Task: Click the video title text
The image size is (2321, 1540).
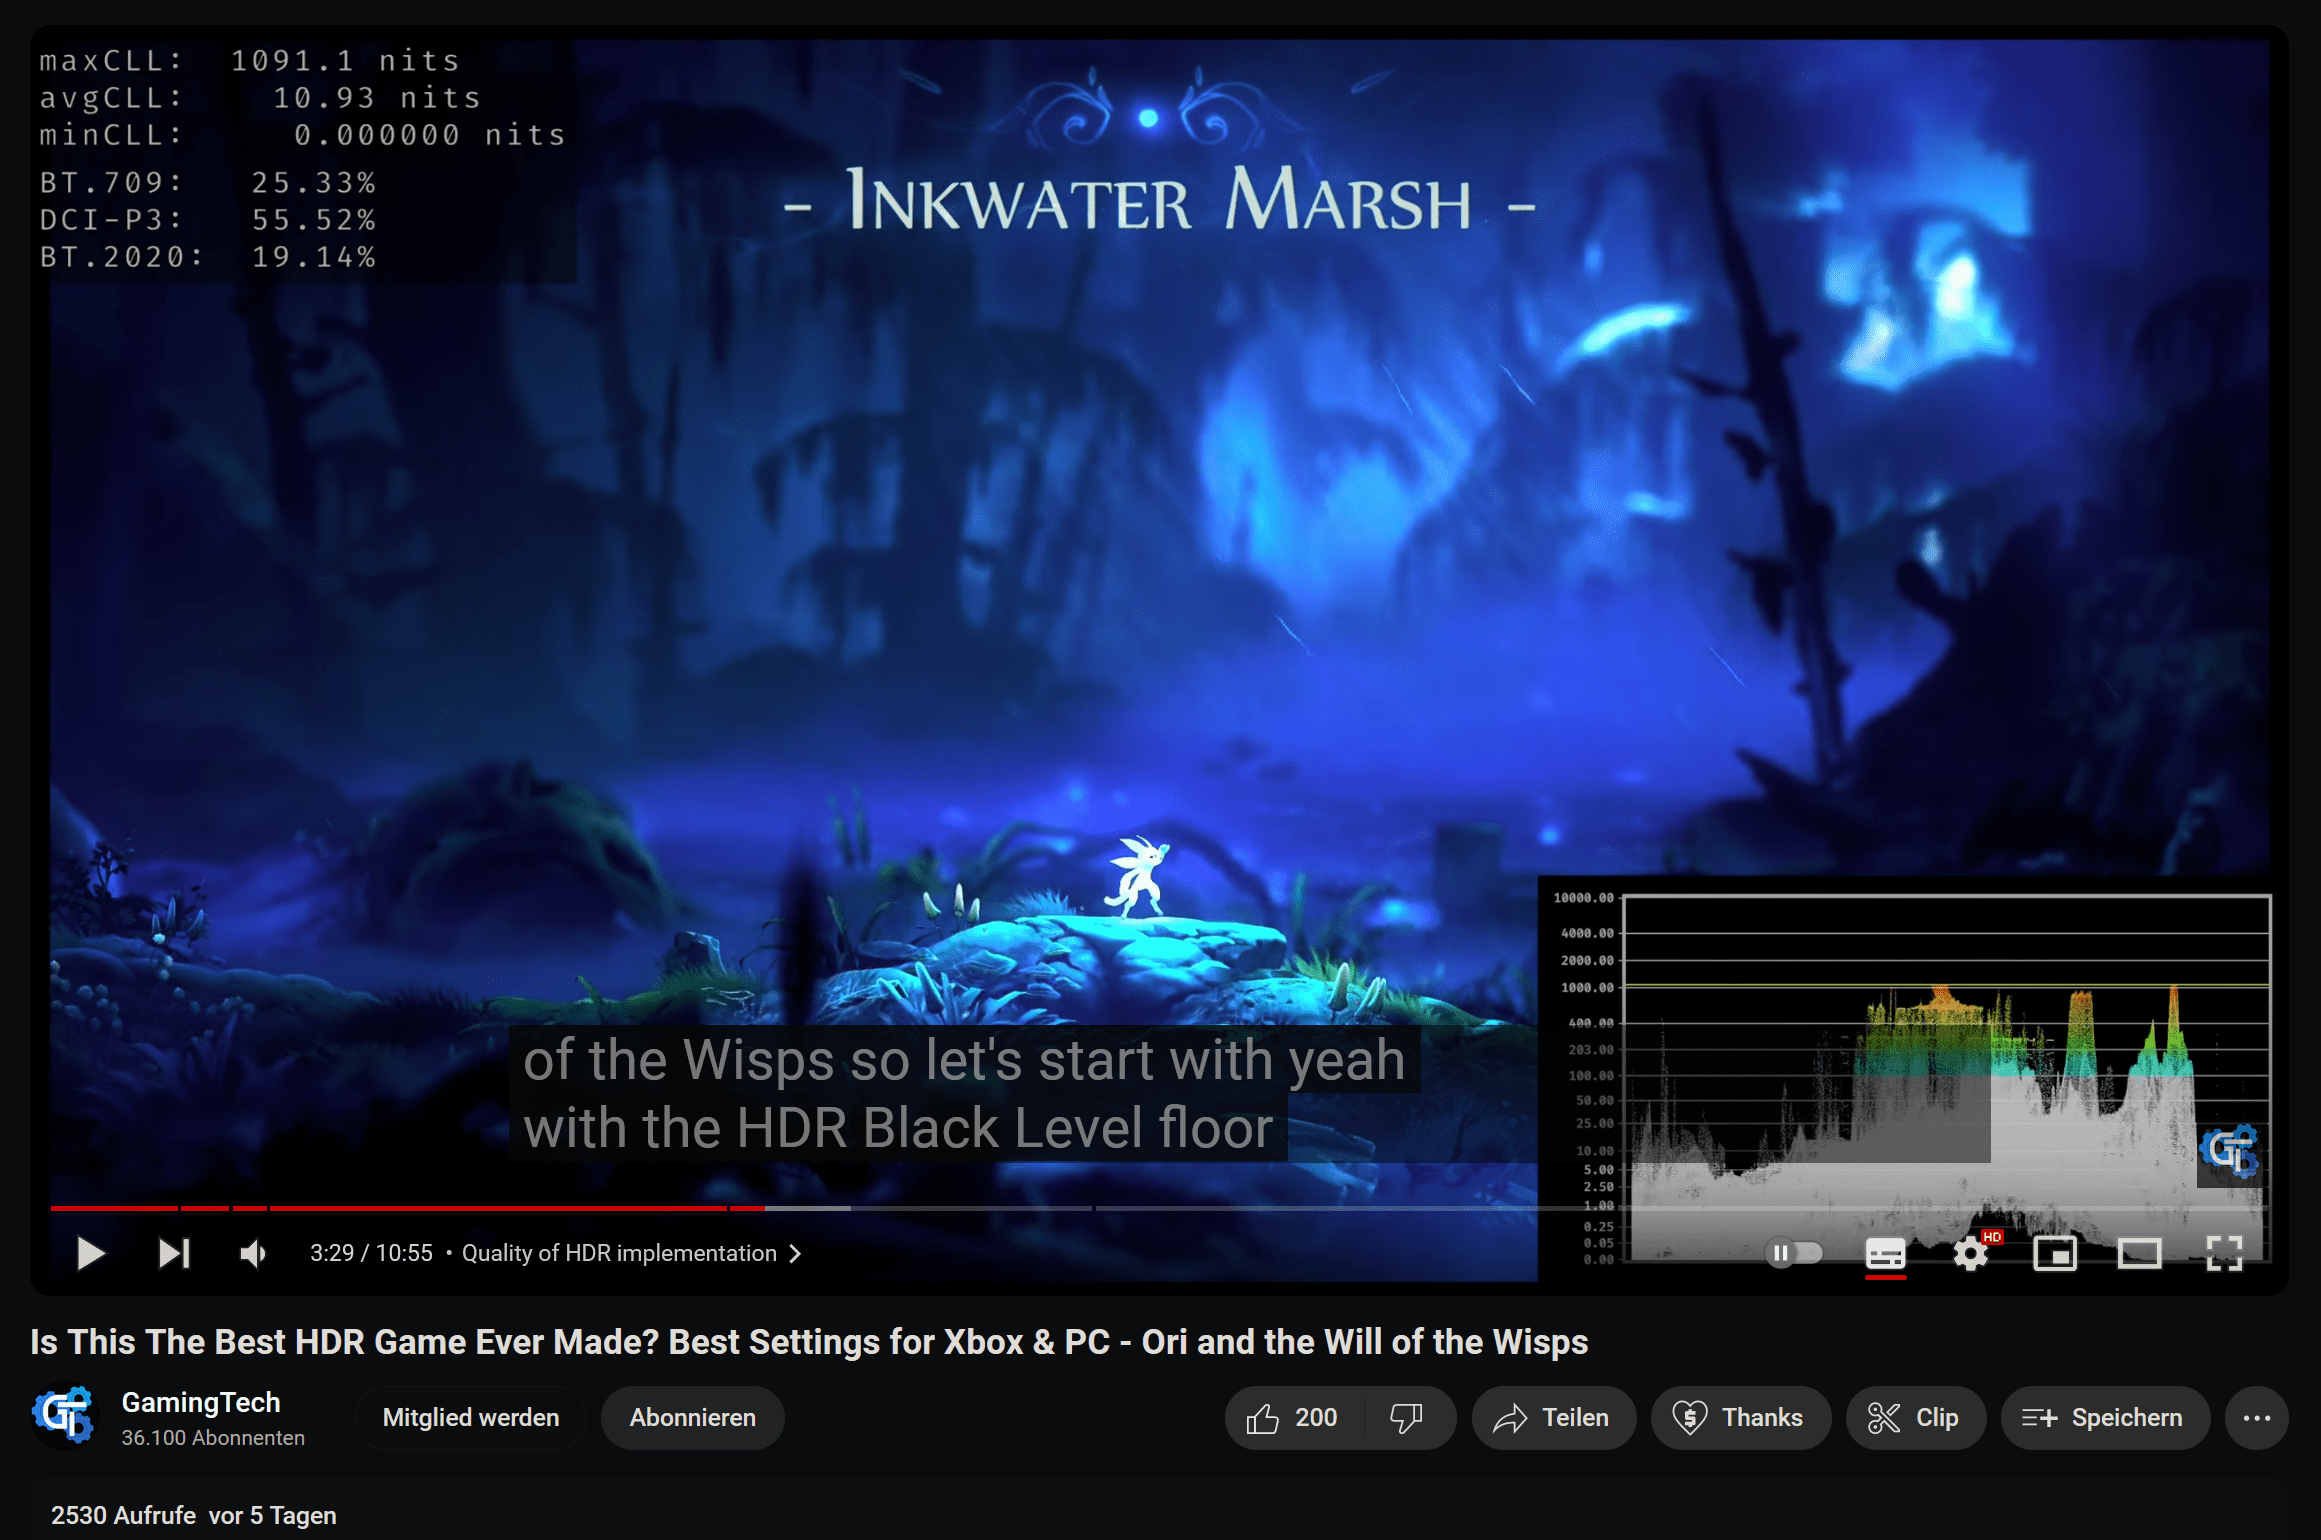Action: point(809,1342)
